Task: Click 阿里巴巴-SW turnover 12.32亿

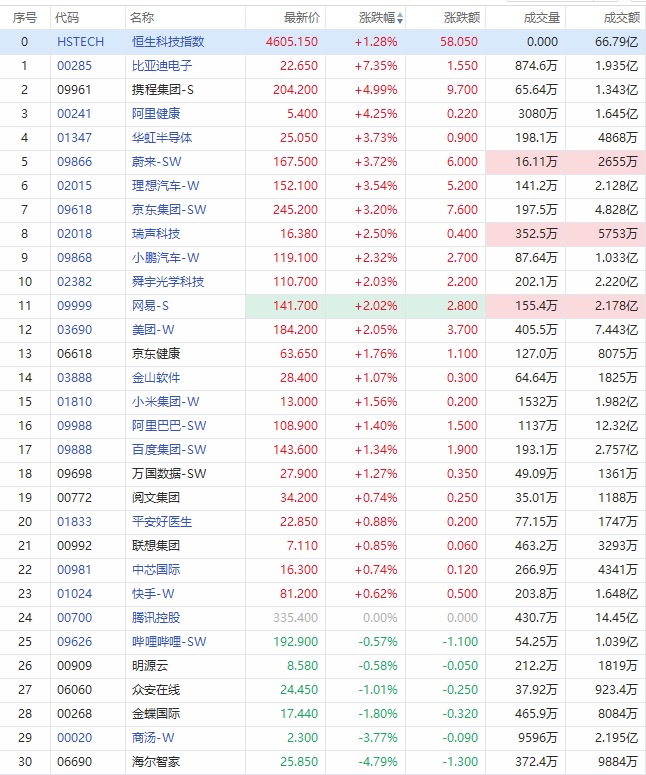Action: tap(617, 426)
